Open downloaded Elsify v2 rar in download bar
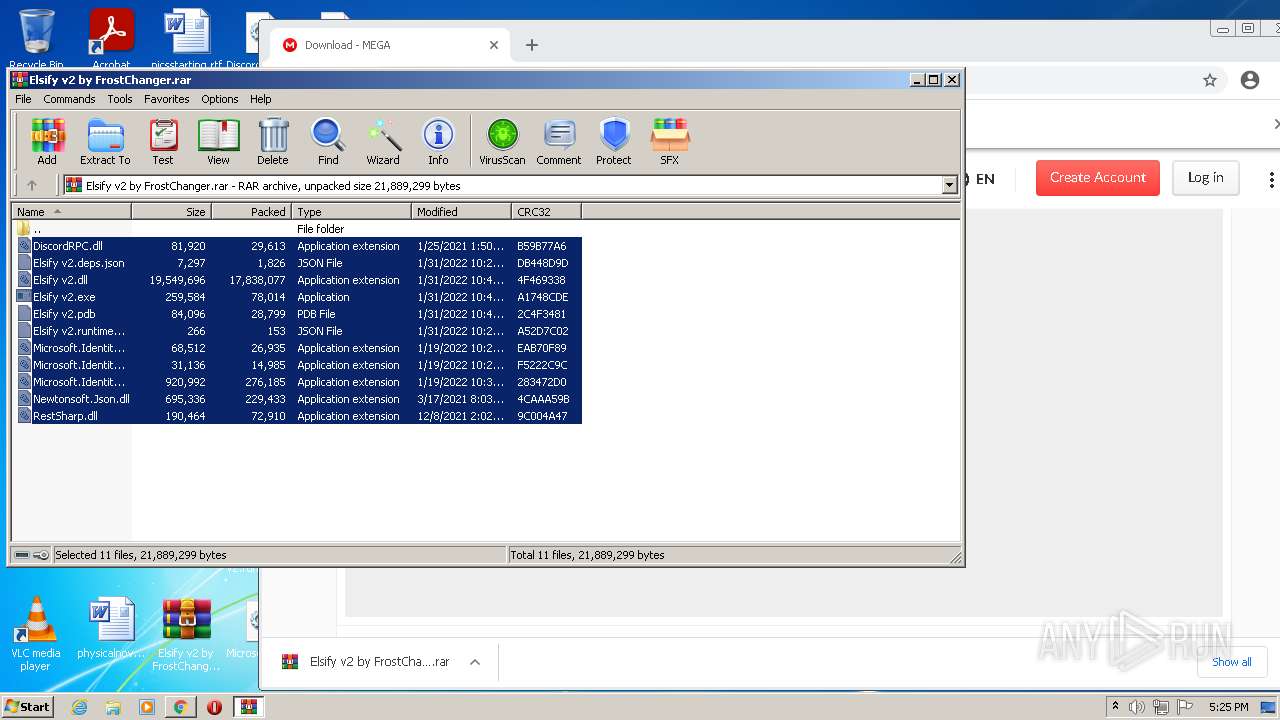This screenshot has width=1280, height=720. click(x=366, y=662)
